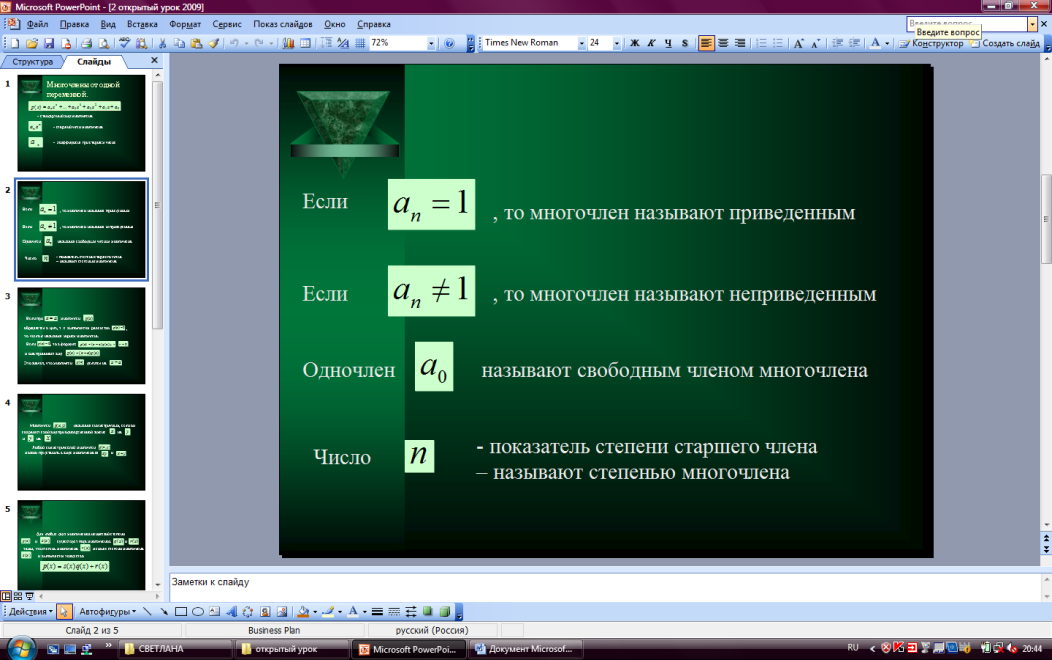Open the Вставка menu
Image resolution: width=1052 pixels, height=660 pixels.
[142, 24]
